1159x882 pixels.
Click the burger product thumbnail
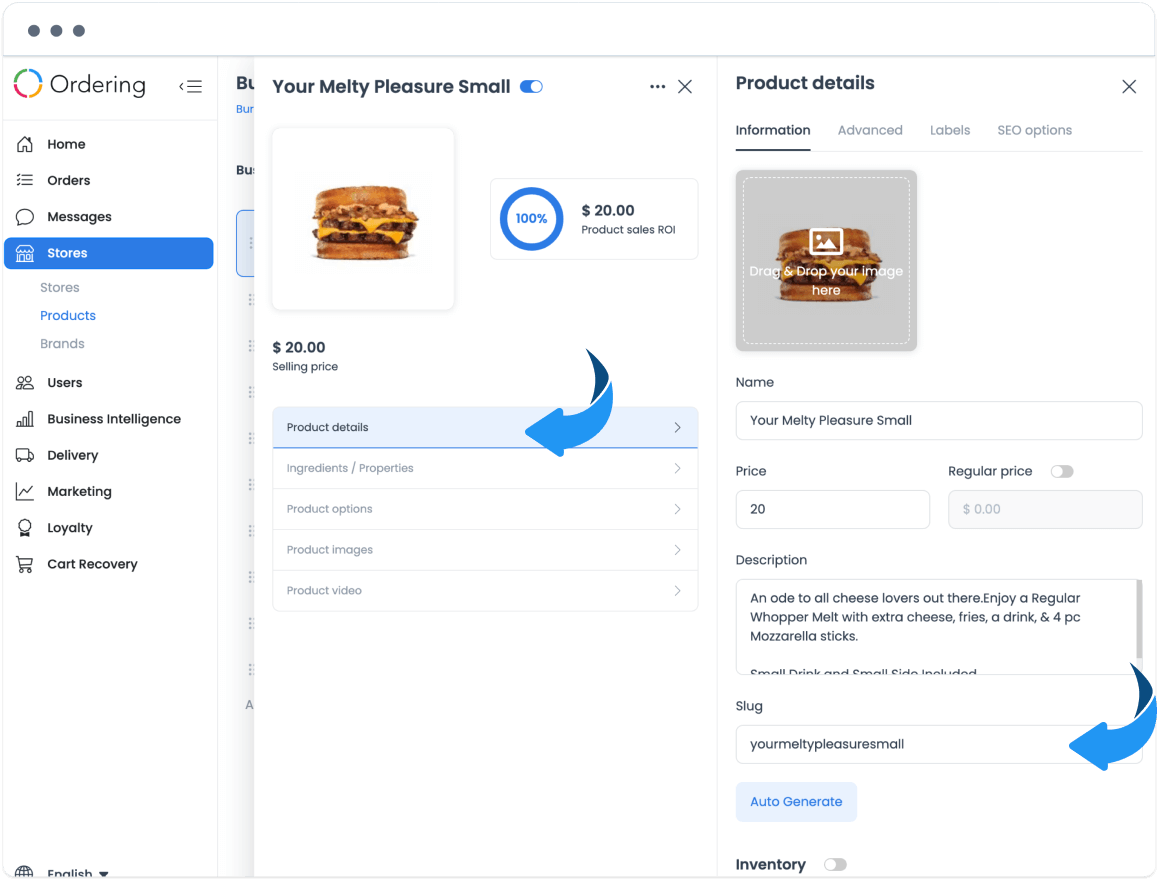tap(363, 219)
